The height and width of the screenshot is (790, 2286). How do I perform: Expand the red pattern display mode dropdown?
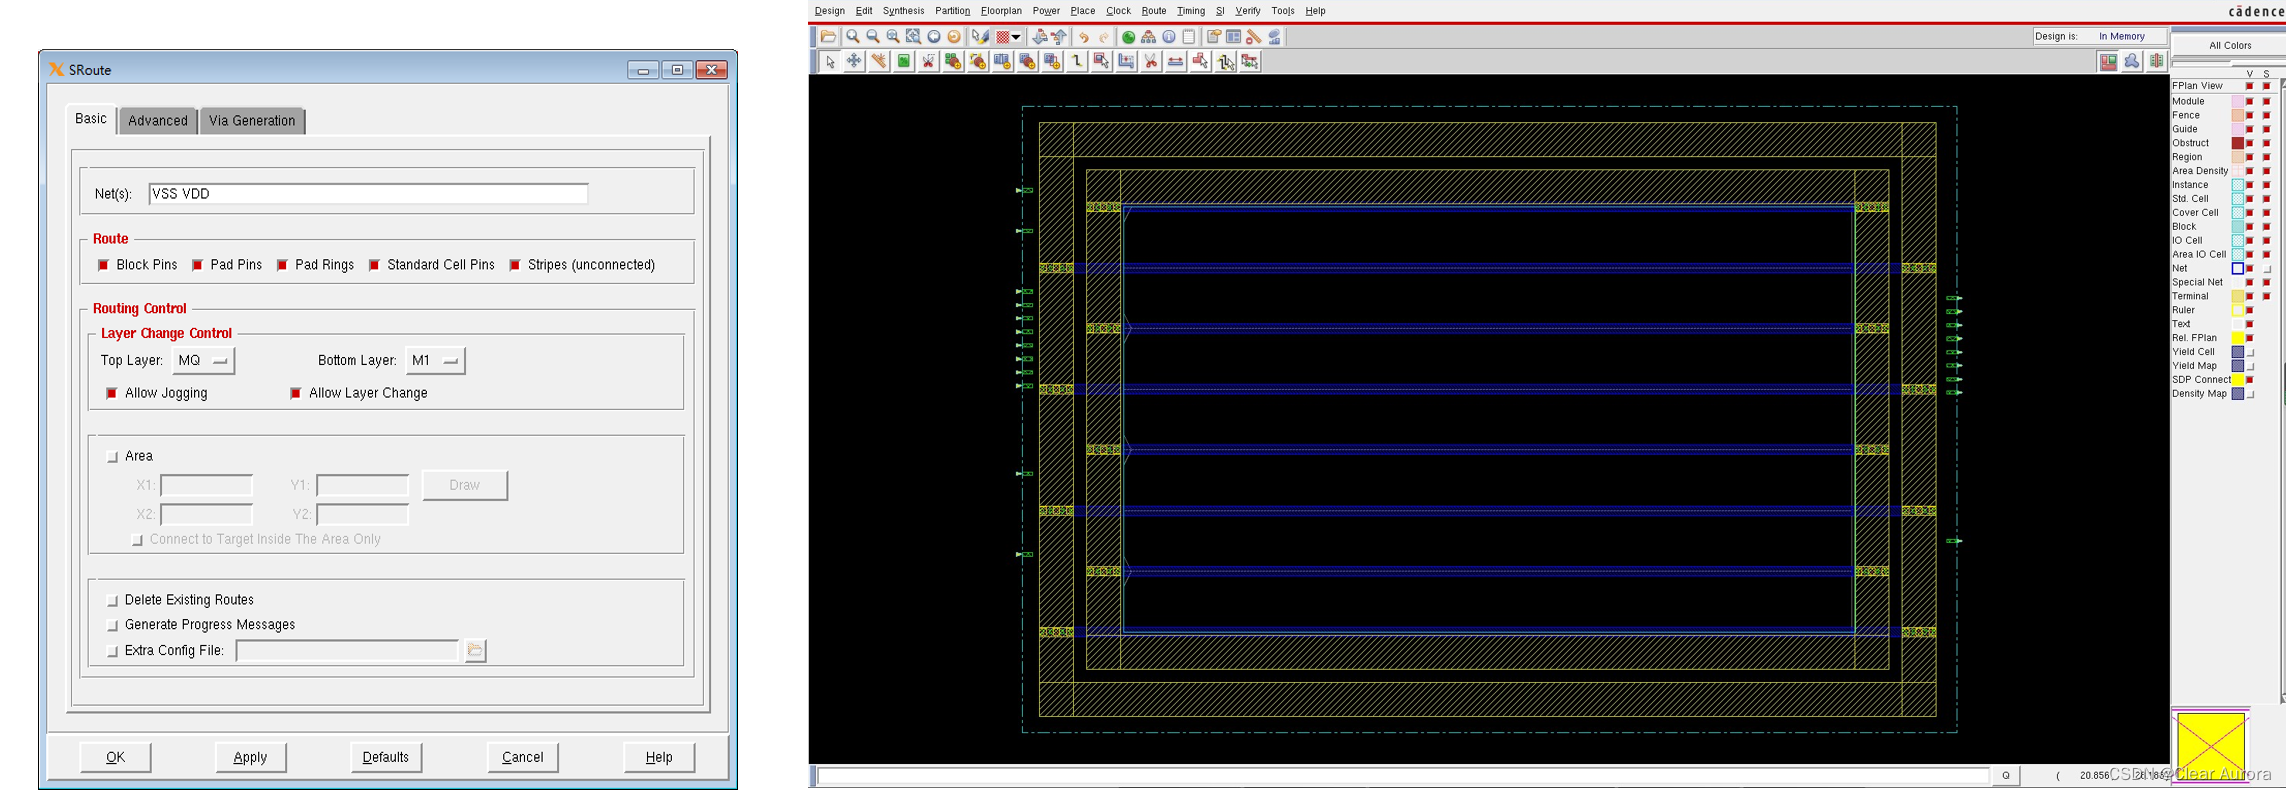point(1016,37)
